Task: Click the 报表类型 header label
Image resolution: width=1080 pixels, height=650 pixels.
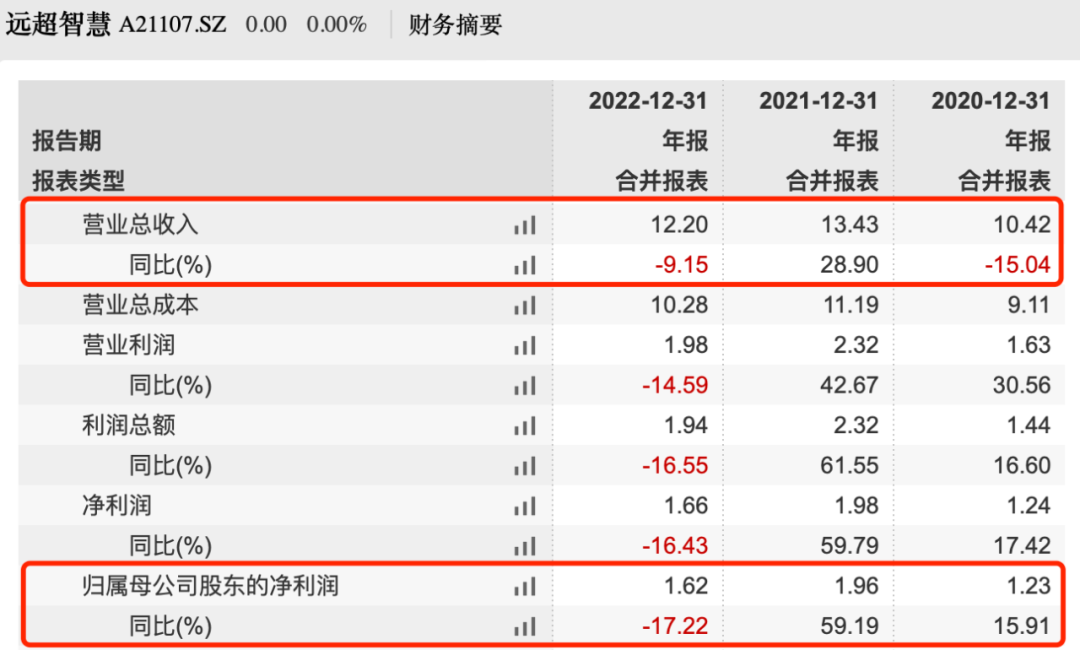Action: pos(78,181)
